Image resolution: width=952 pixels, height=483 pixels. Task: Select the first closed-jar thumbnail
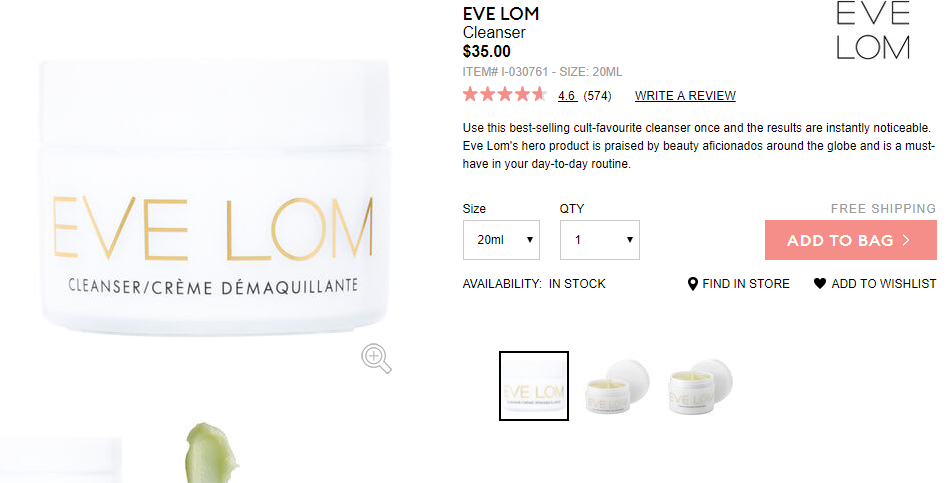point(534,386)
